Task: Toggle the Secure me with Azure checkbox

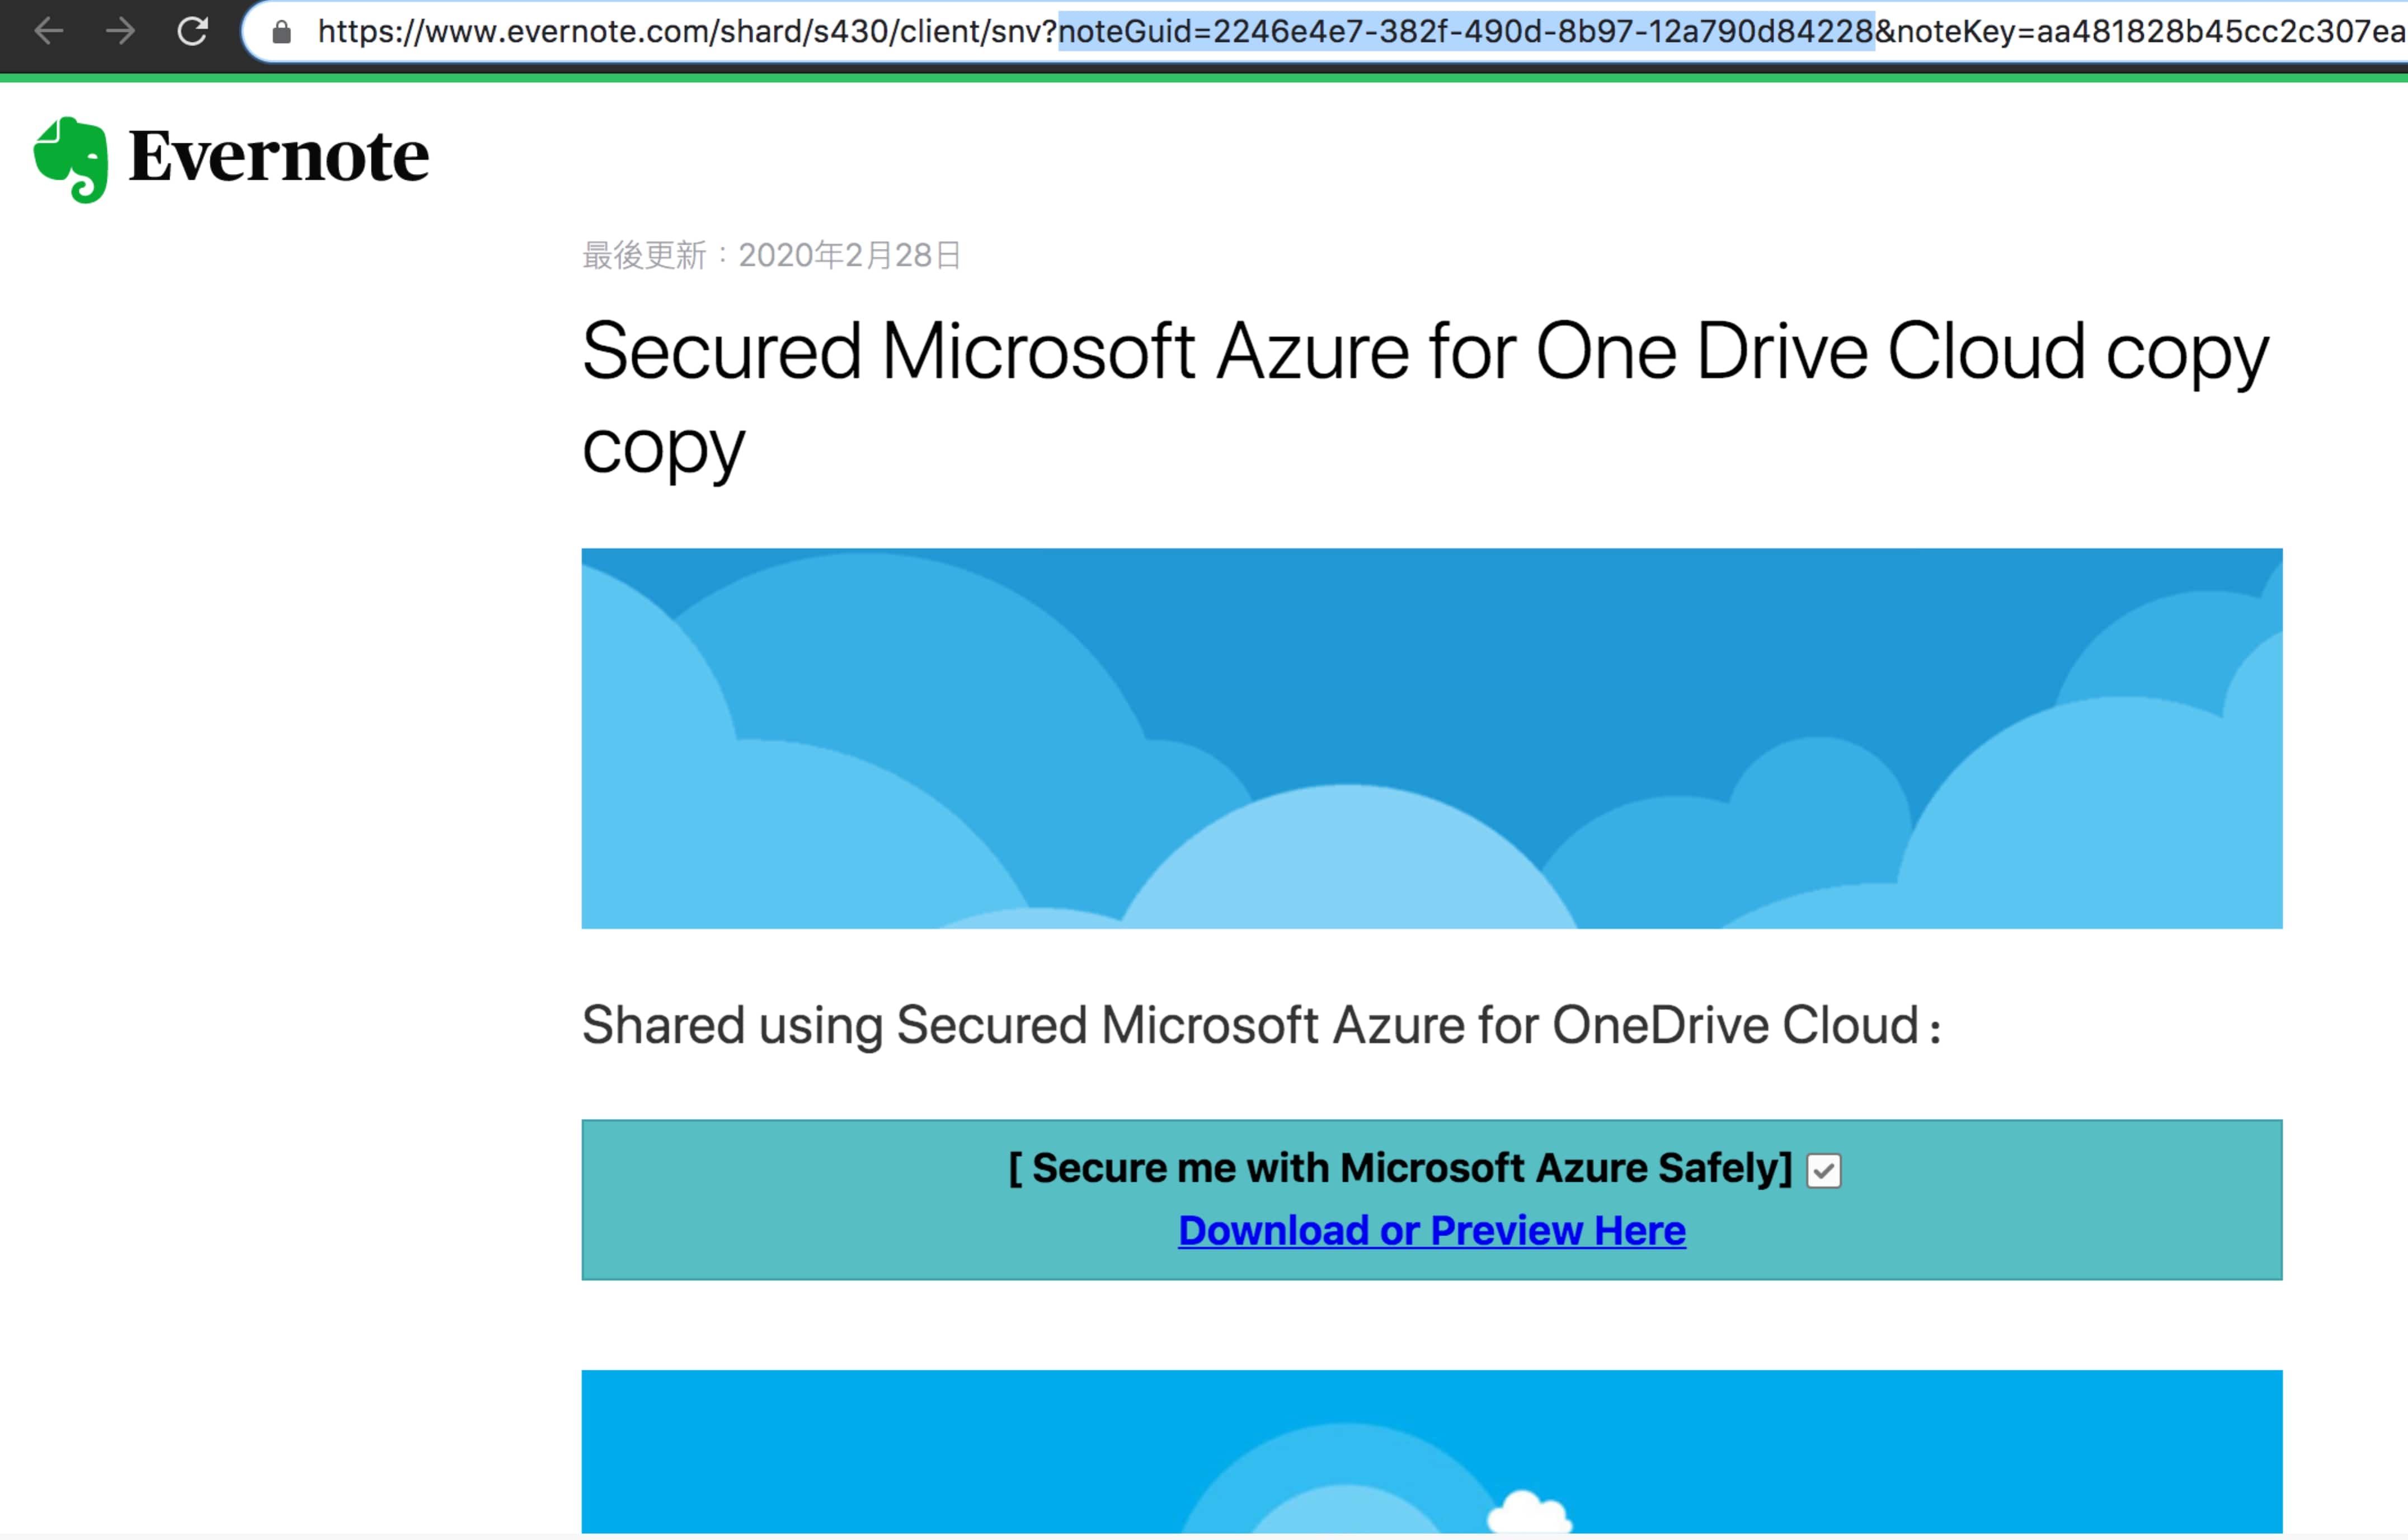Action: 1823,1170
